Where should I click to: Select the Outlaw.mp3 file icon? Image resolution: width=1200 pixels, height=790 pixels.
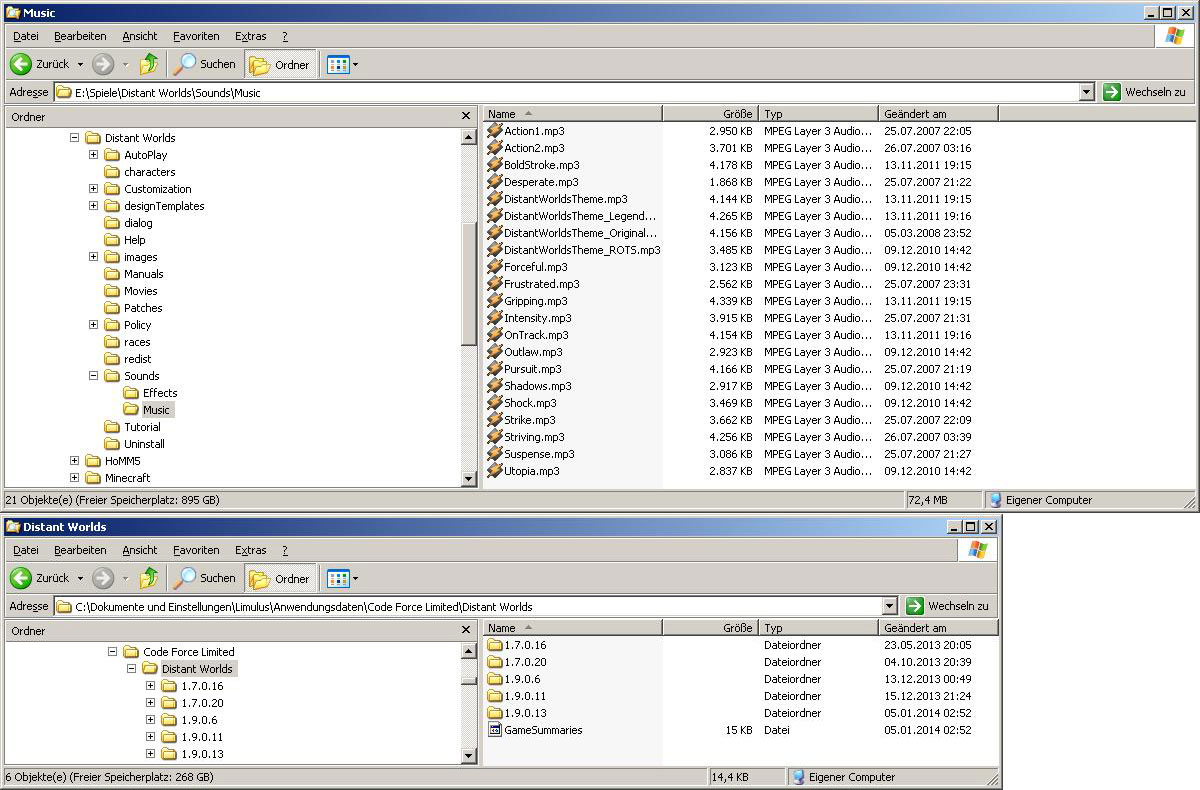[494, 352]
